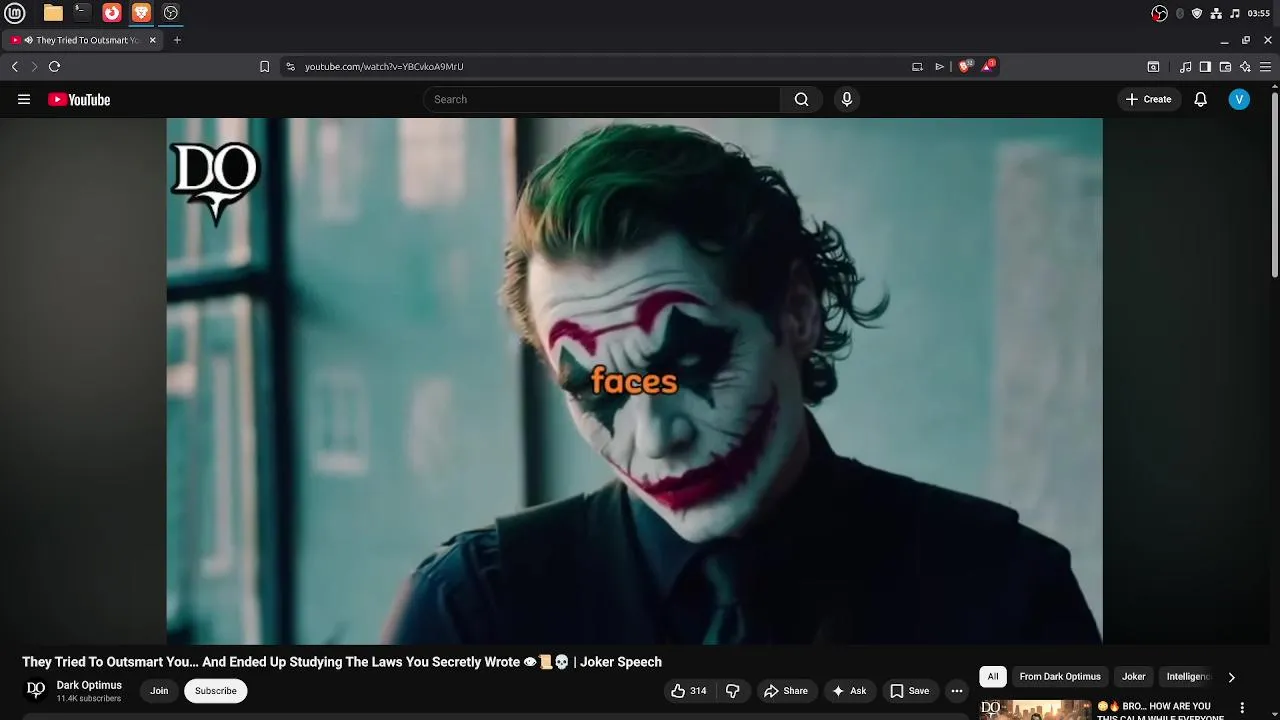Select the All filter chip
Image resolution: width=1280 pixels, height=720 pixels.
point(993,677)
